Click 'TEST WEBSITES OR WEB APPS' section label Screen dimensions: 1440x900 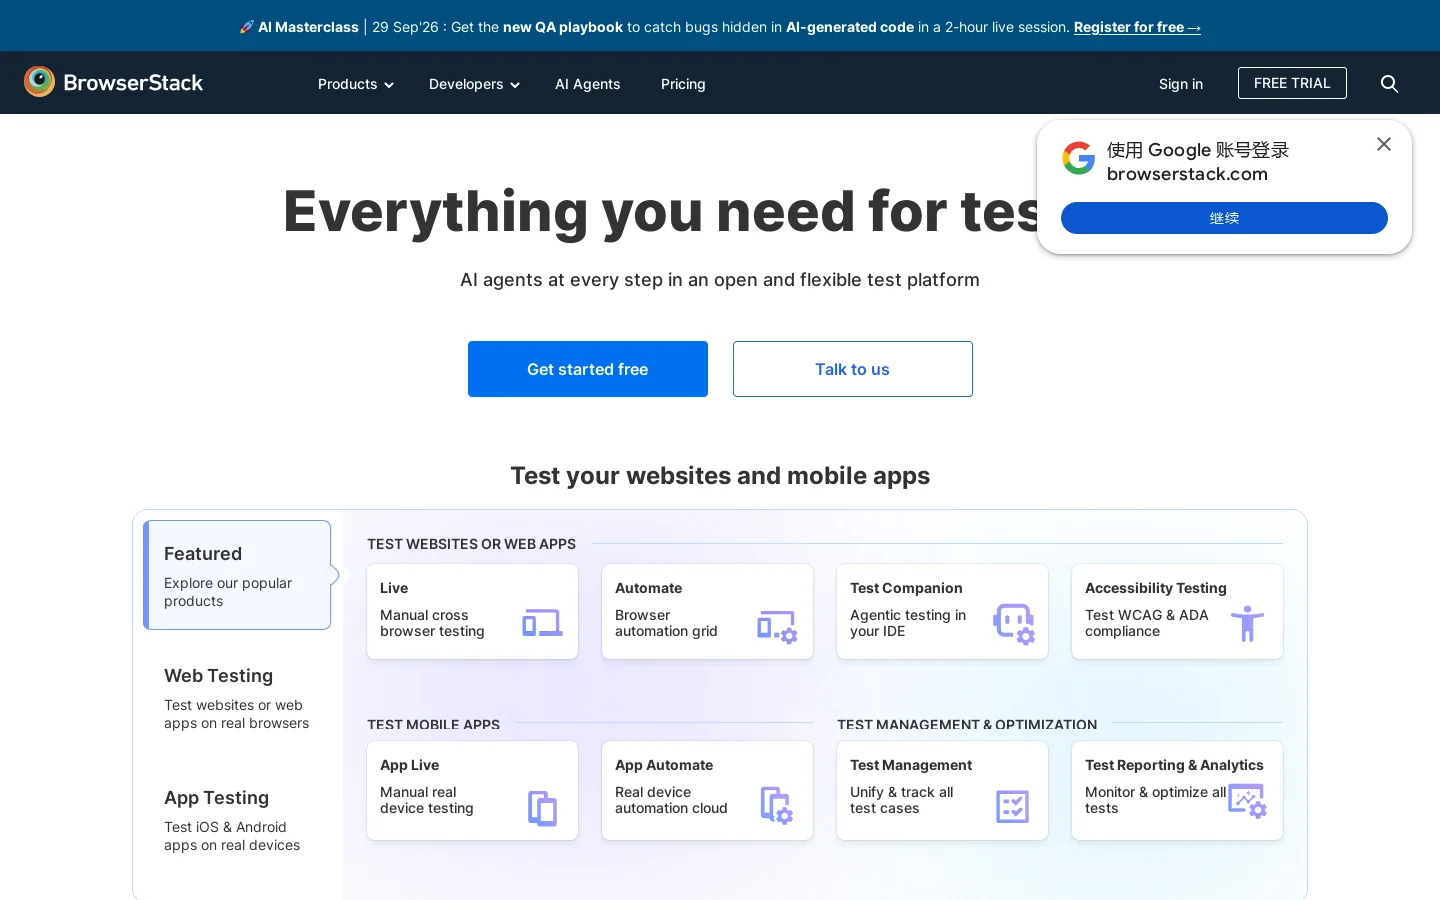tap(471, 544)
